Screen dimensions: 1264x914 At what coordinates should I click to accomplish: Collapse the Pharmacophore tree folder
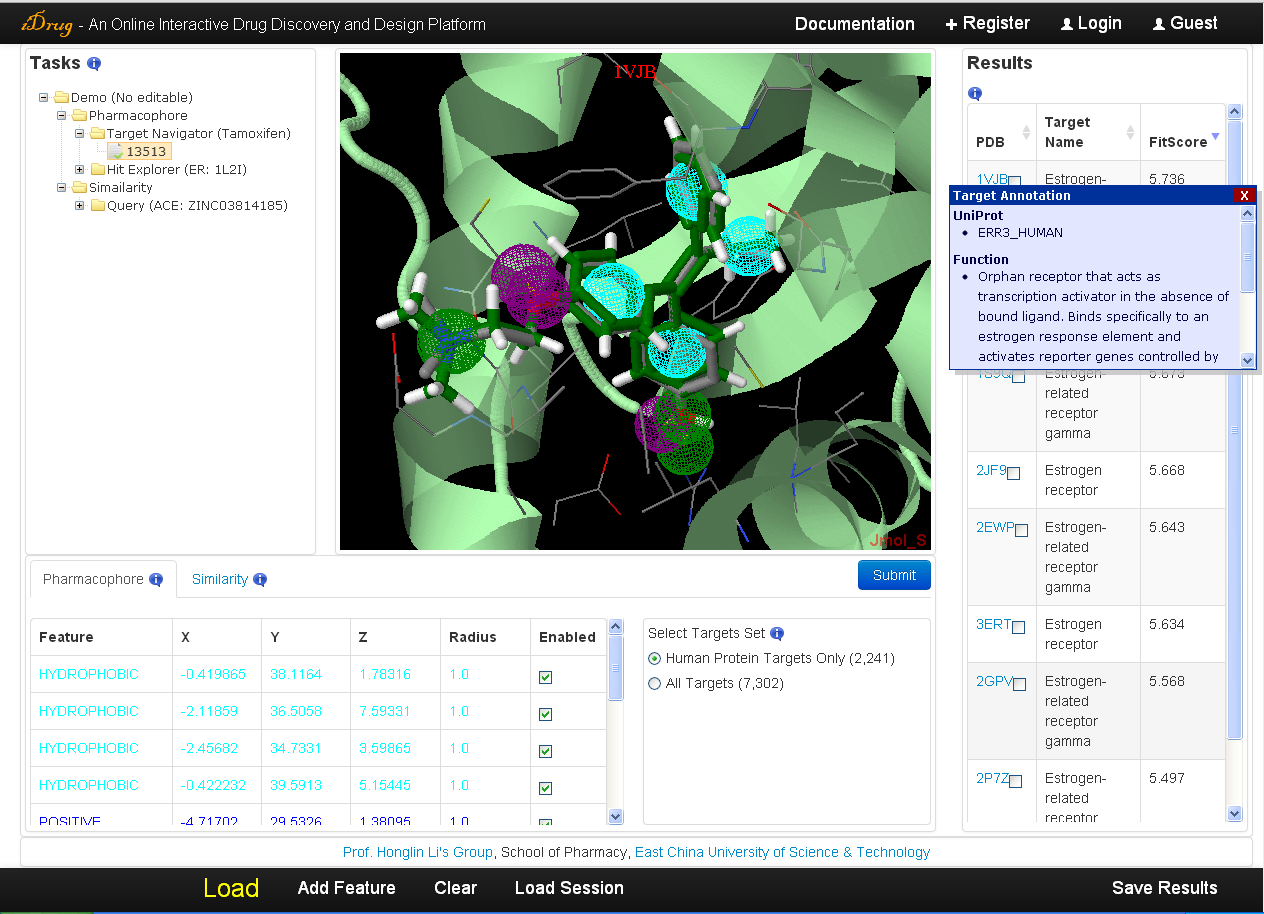[61, 115]
